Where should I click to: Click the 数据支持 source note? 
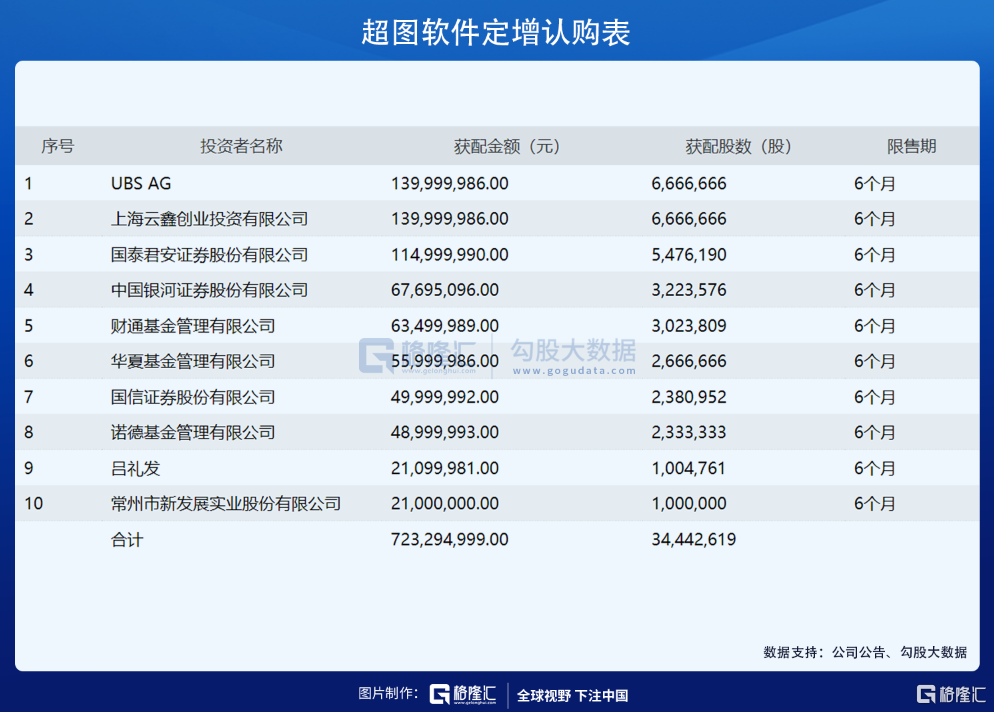pyautogui.click(x=865, y=652)
